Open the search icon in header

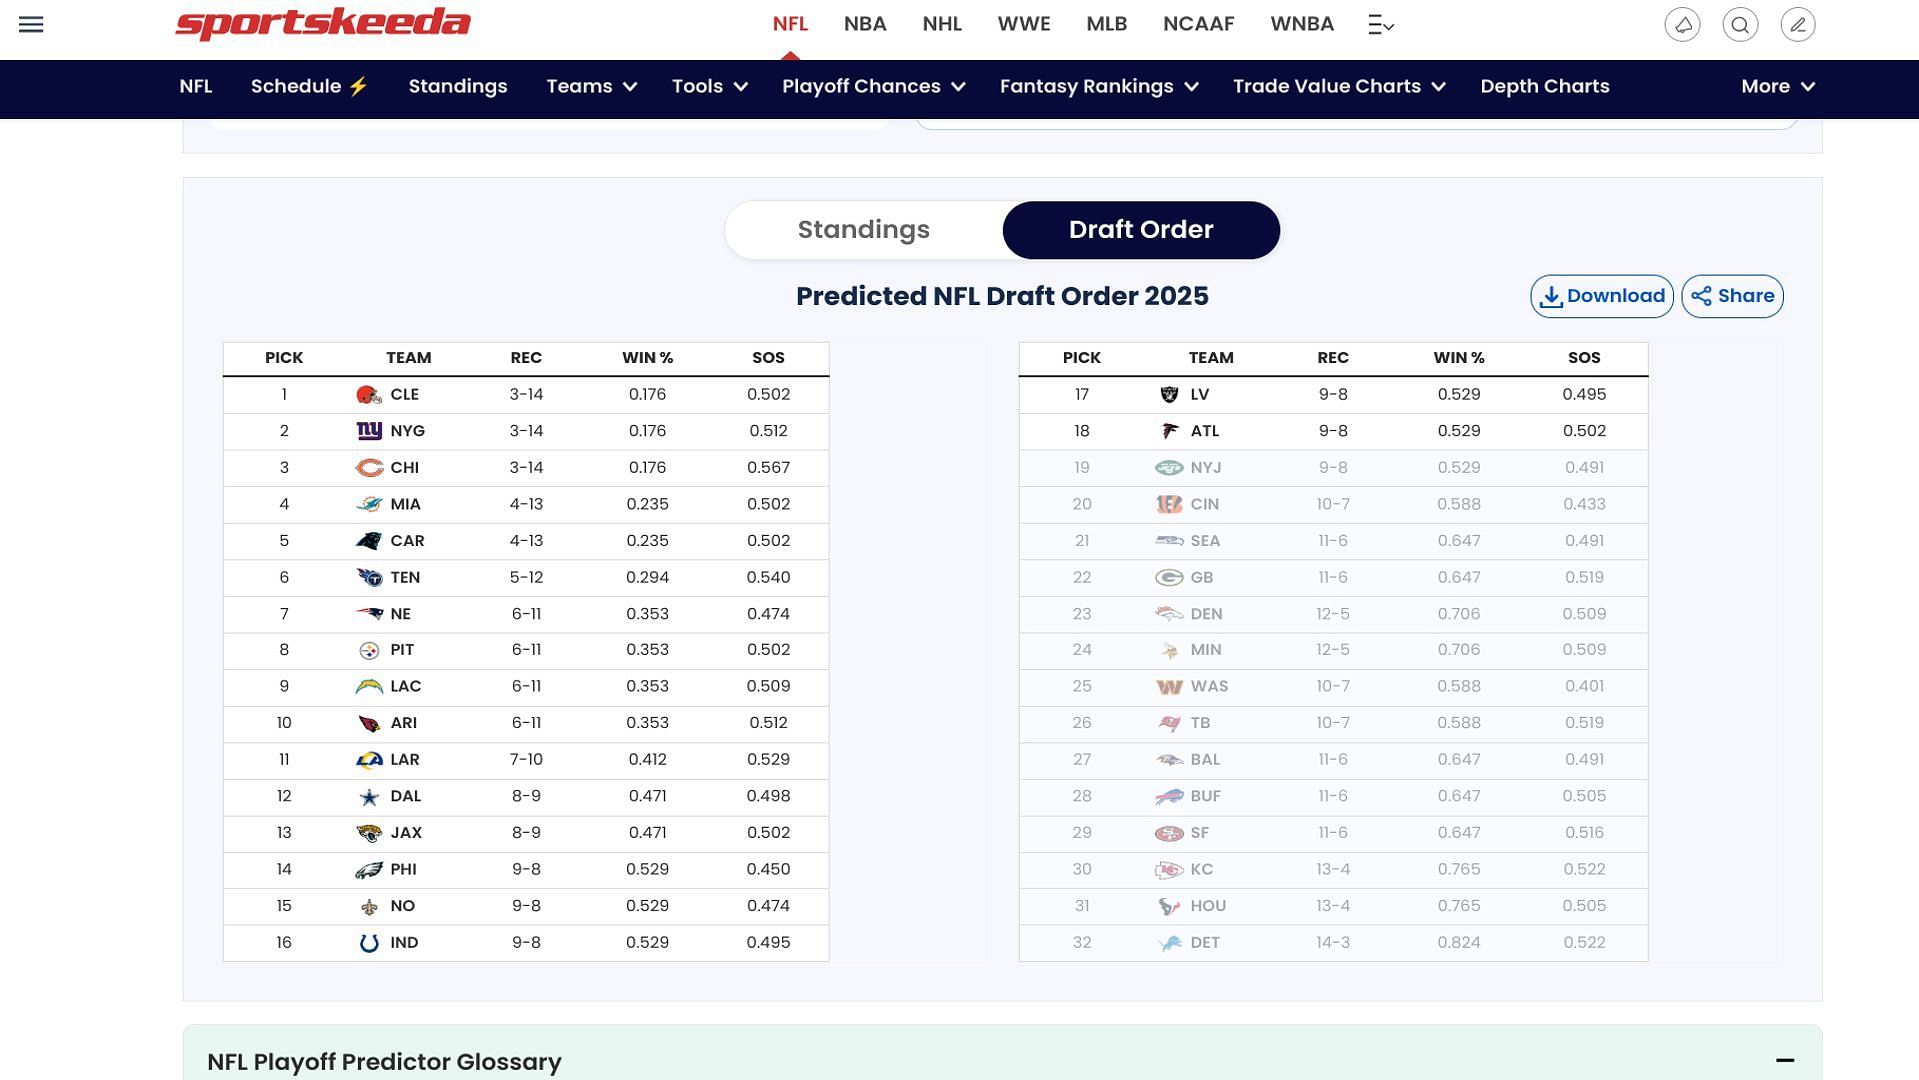point(1740,25)
